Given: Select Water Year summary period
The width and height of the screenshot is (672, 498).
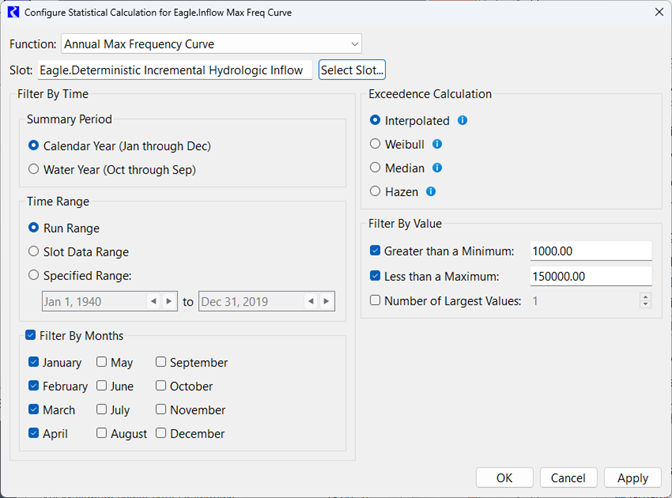Looking at the screenshot, I should click(x=34, y=169).
